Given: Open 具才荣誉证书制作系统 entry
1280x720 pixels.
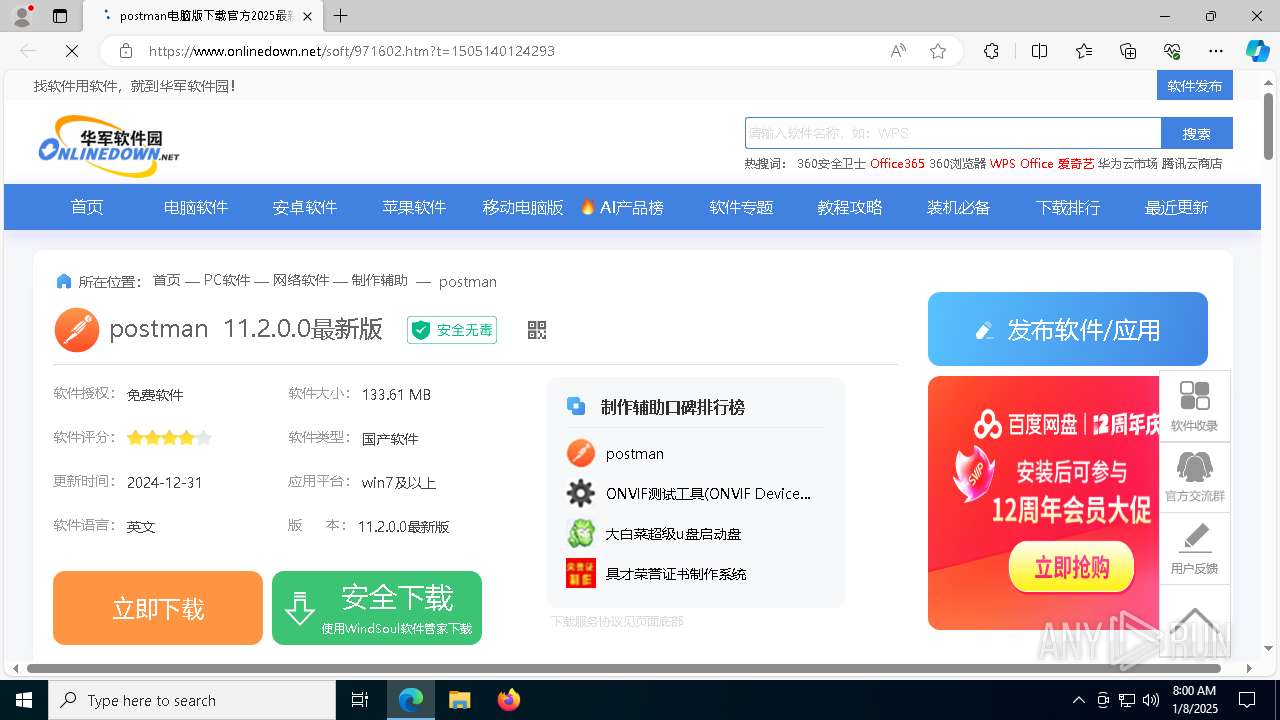Looking at the screenshot, I should click(676, 574).
